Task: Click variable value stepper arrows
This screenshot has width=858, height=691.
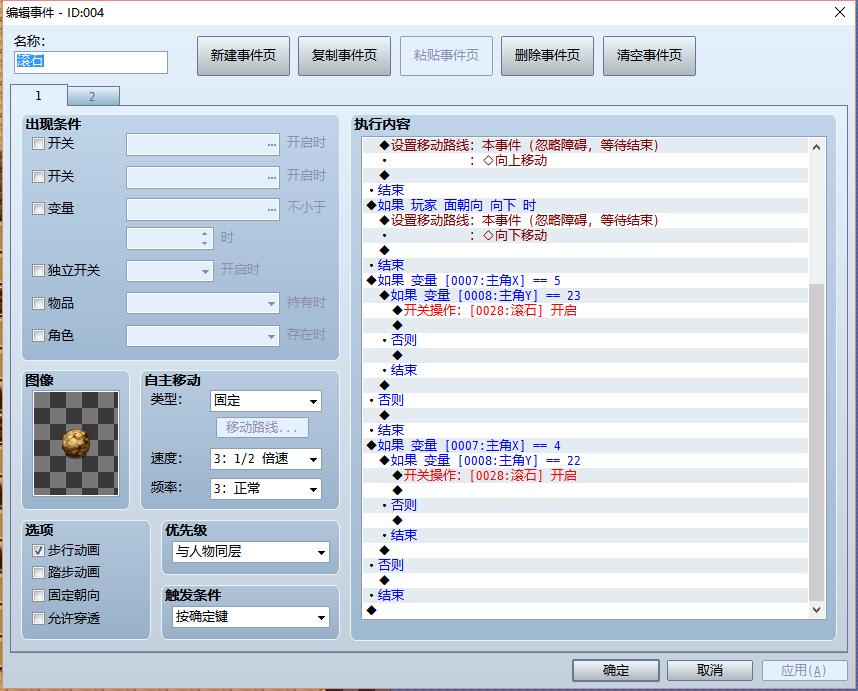Action: (x=205, y=238)
